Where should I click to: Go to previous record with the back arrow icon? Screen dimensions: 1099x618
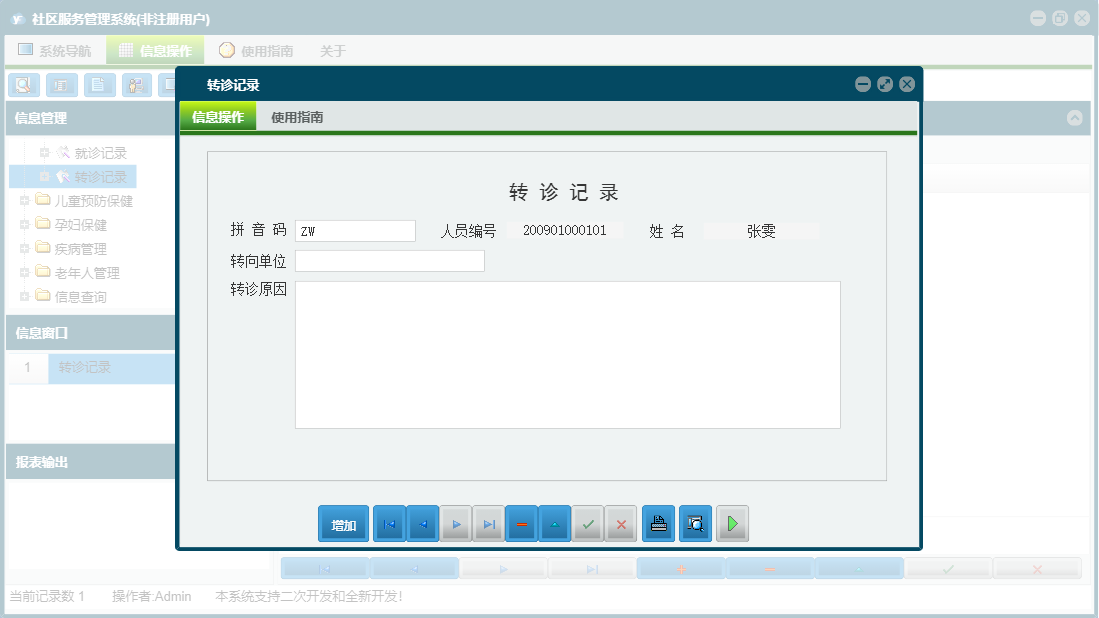point(422,523)
